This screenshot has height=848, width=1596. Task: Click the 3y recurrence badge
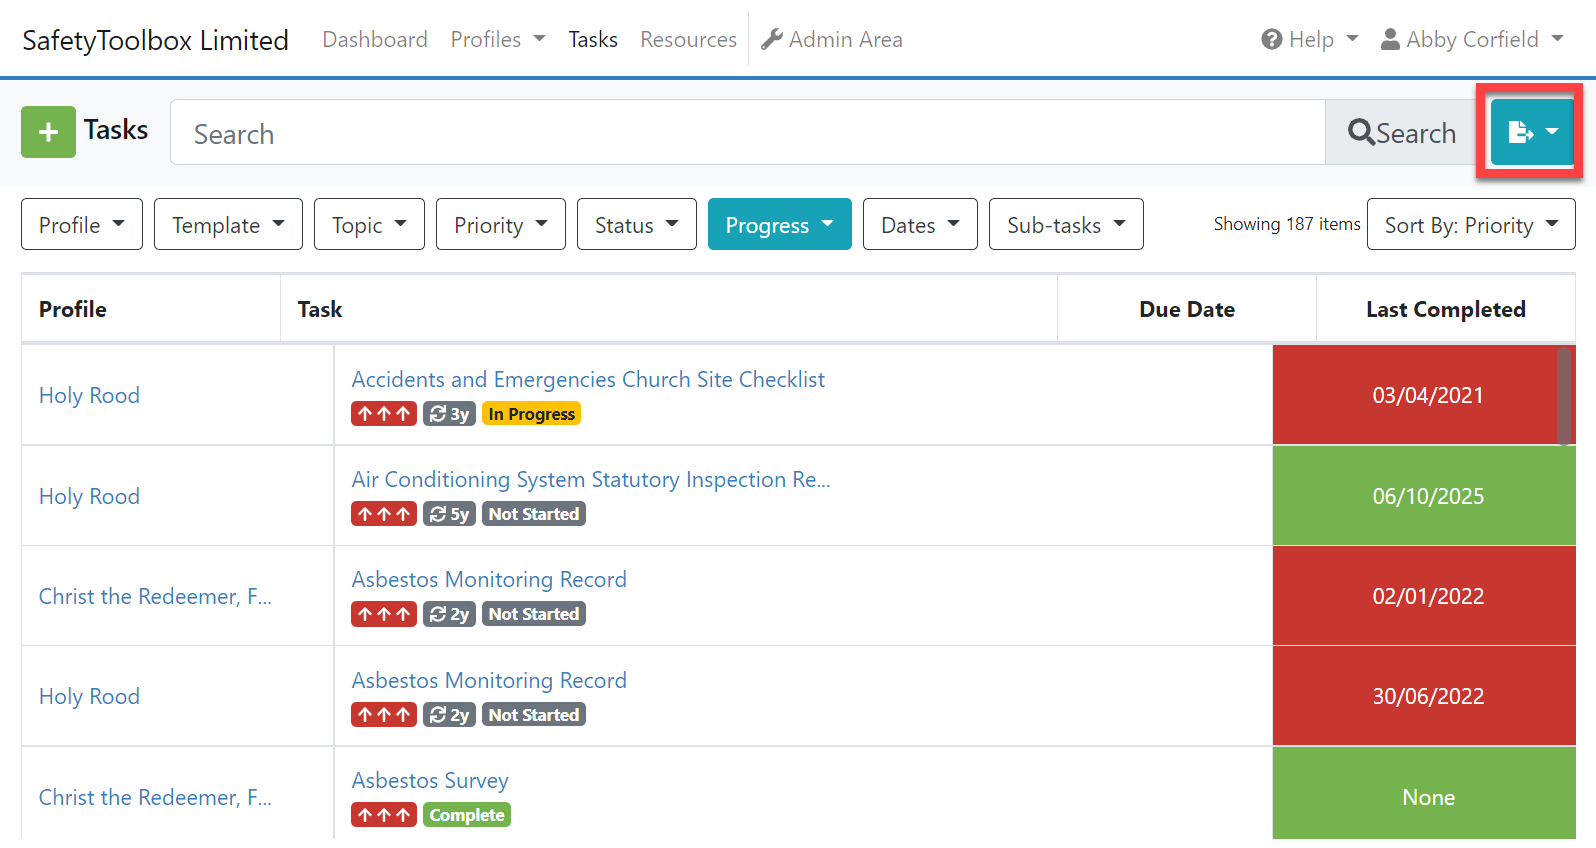click(449, 414)
